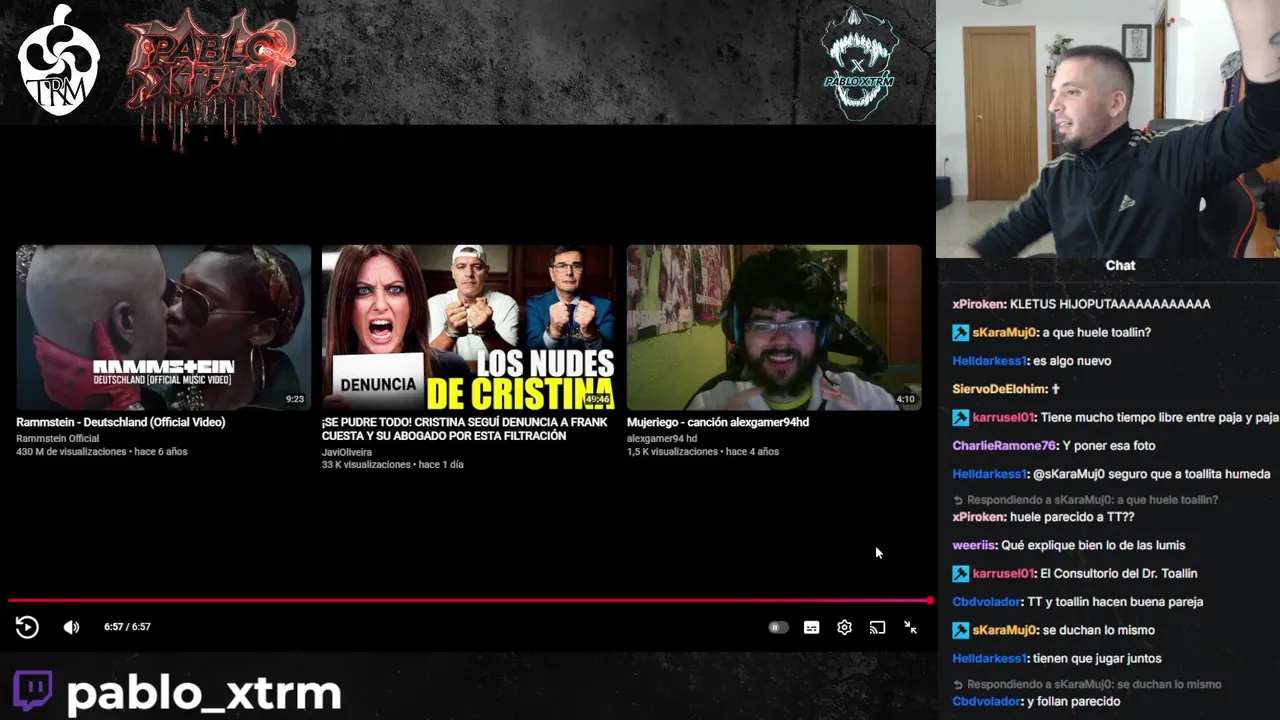Click sKaraMuj0 name on 'se duchan lo mismo'
Viewport: 1280px width, 720px height.
(1005, 630)
